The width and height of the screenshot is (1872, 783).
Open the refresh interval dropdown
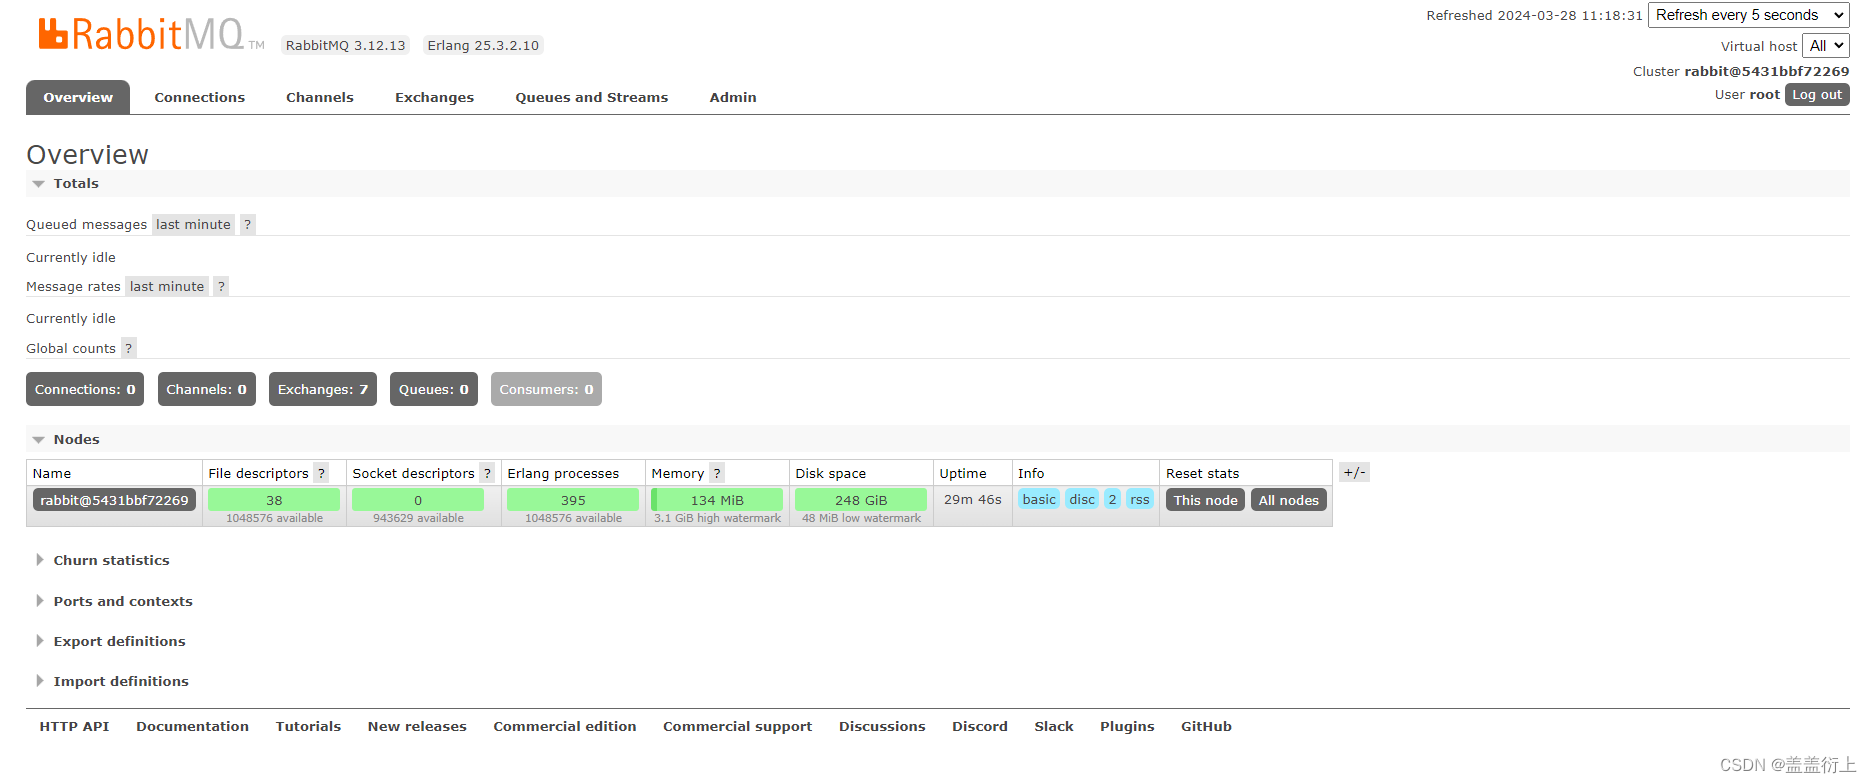1749,15
